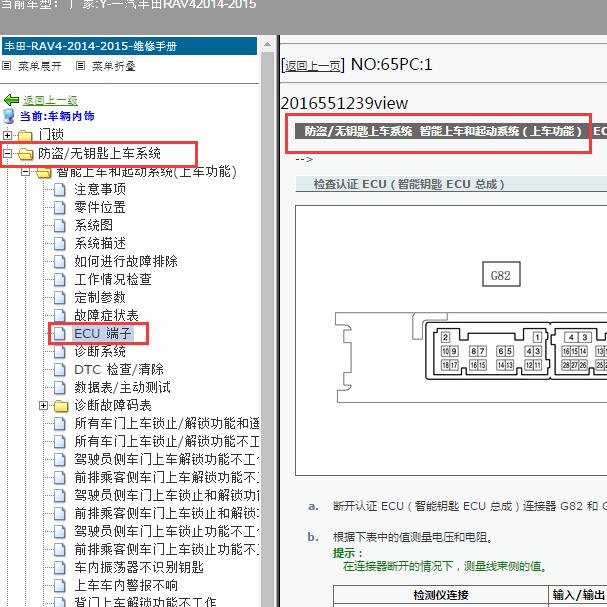This screenshot has width=607, height=607.
Task: Click the 定制参数 document icon
Action: (x=59, y=297)
